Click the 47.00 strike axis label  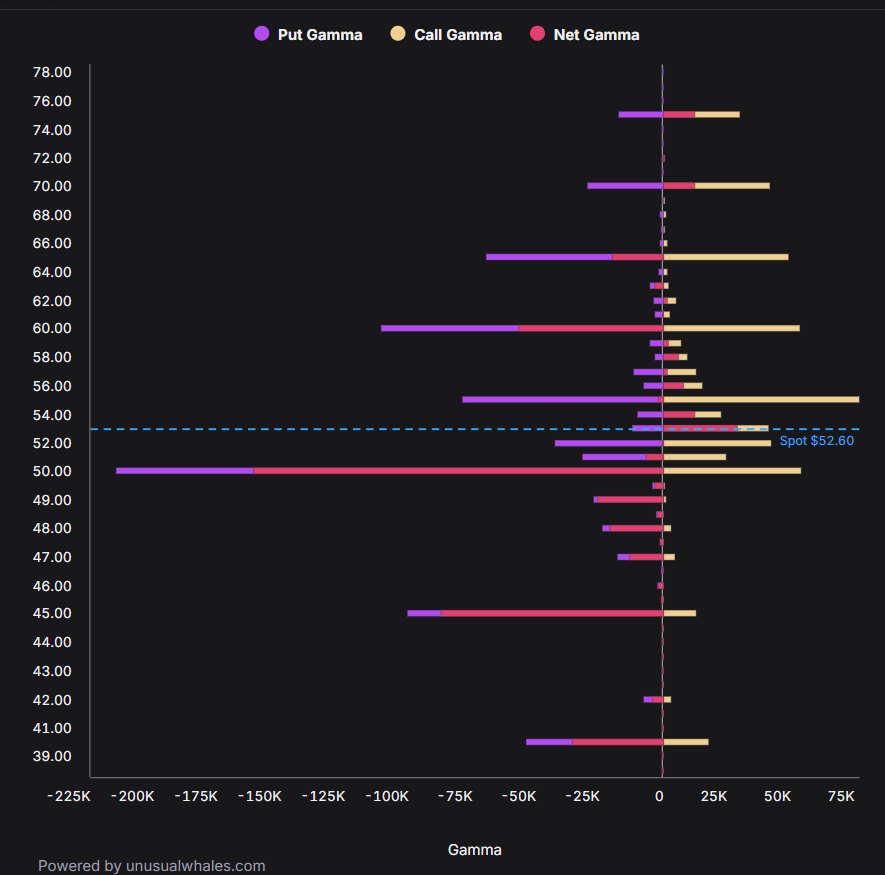click(x=52, y=557)
